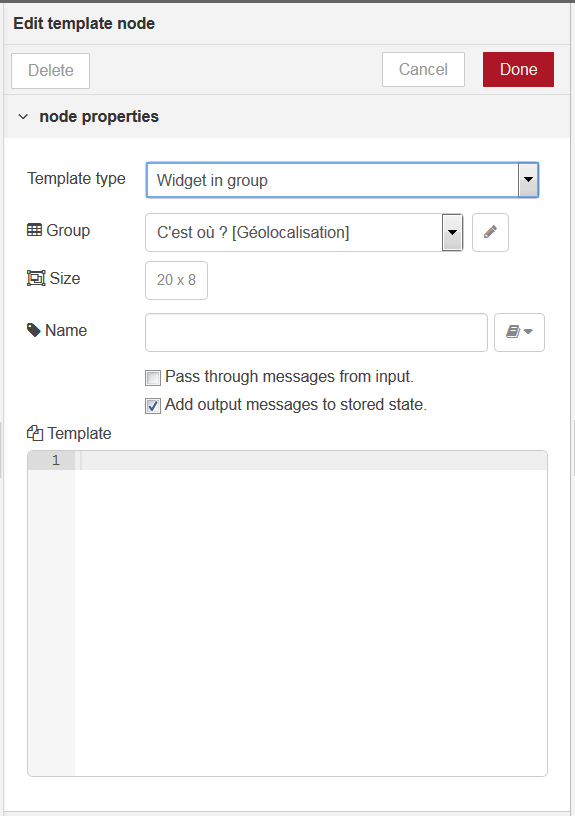575x816 pixels.
Task: Click the Template copy icon
Action: pos(35,433)
